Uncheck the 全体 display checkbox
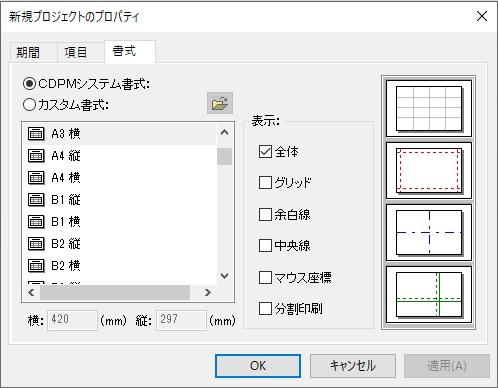 click(265, 152)
